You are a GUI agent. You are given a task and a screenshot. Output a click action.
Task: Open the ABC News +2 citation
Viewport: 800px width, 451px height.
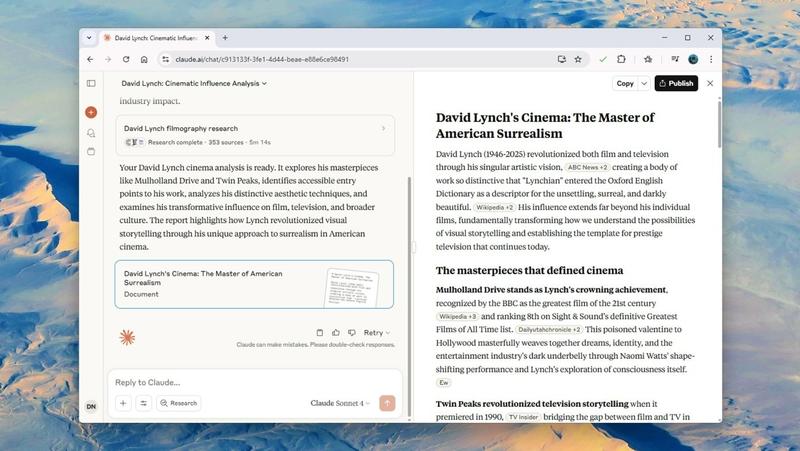point(587,167)
